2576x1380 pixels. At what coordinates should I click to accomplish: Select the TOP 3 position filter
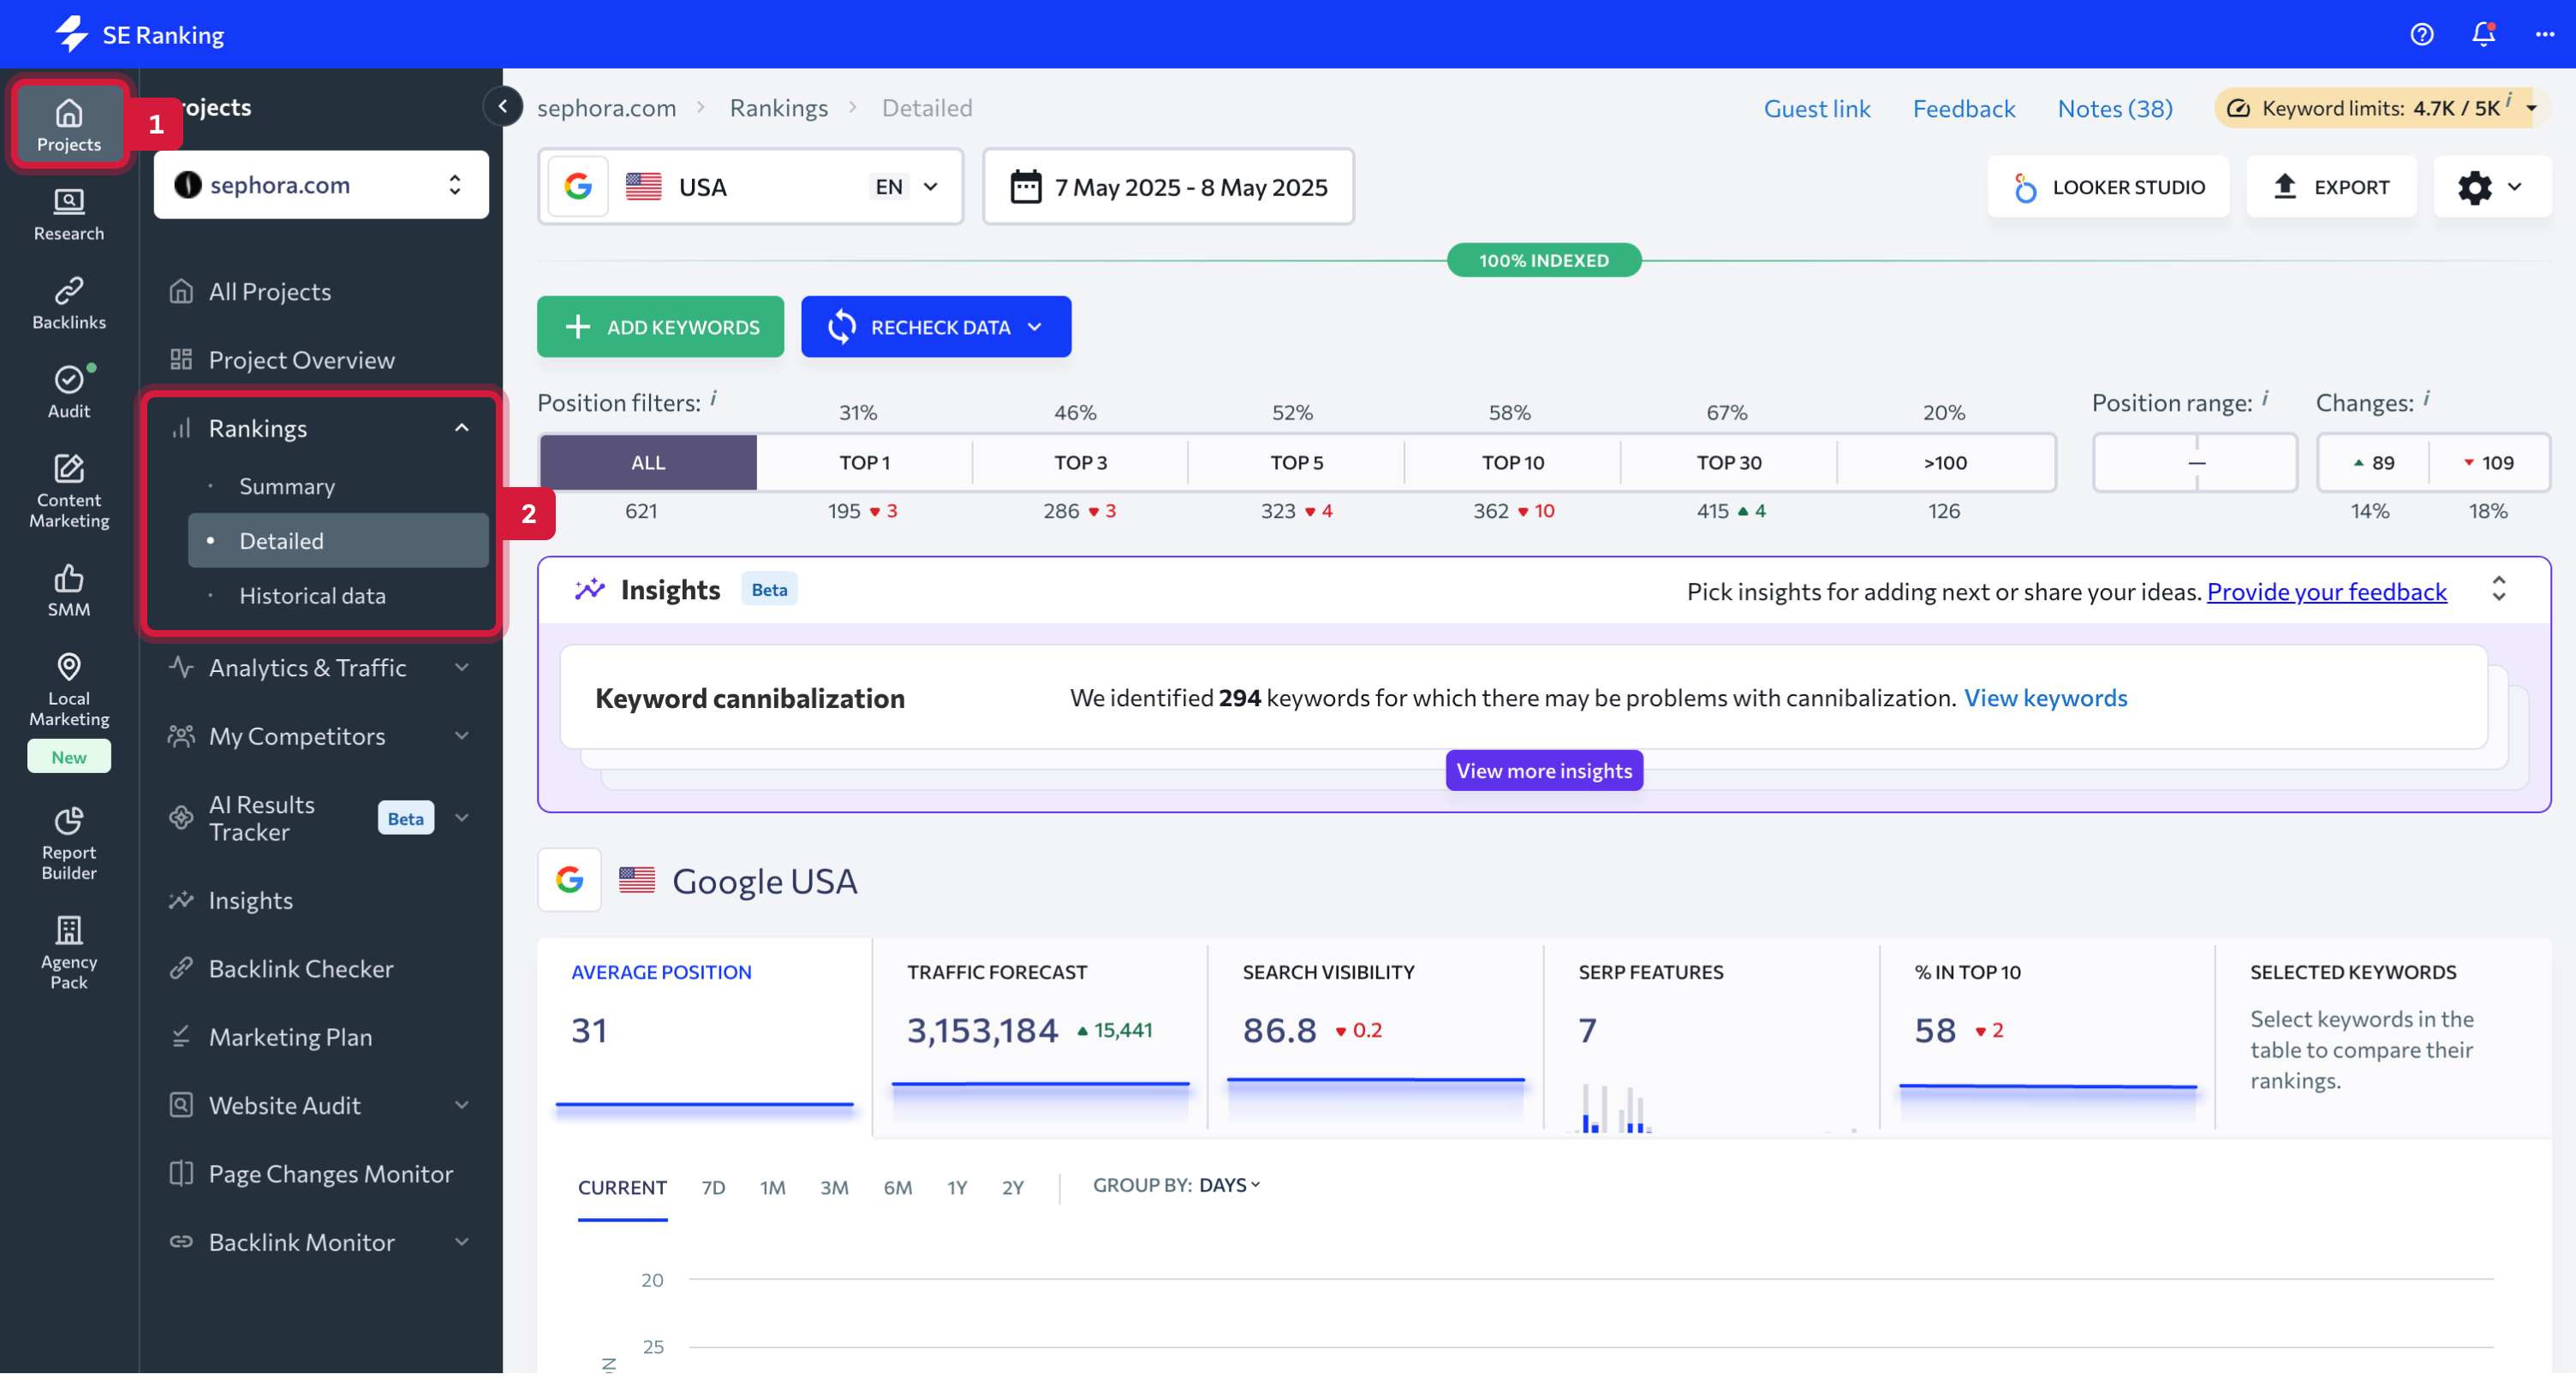click(x=1080, y=462)
